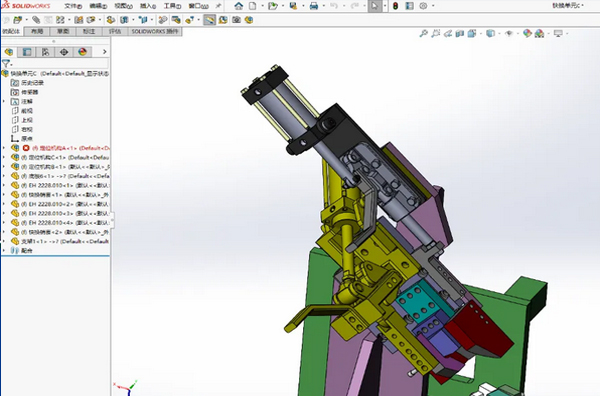Open the Options gear icon
600x396 pixels.
423,6
